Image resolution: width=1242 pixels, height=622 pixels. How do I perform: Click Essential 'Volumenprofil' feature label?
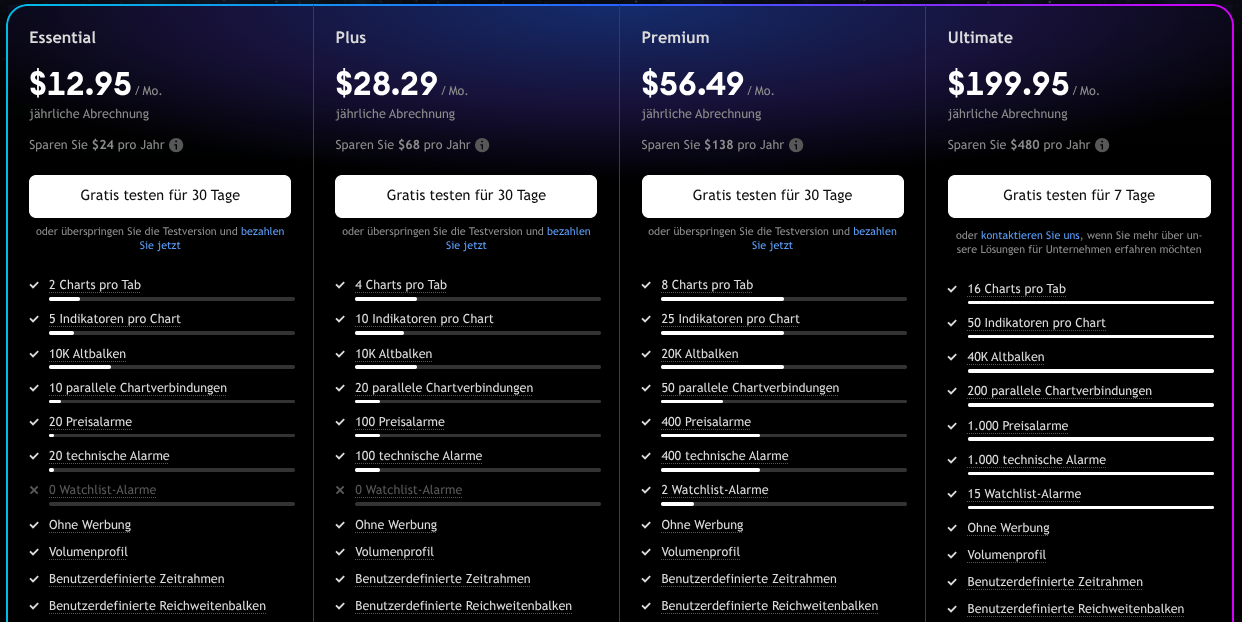click(x=88, y=552)
